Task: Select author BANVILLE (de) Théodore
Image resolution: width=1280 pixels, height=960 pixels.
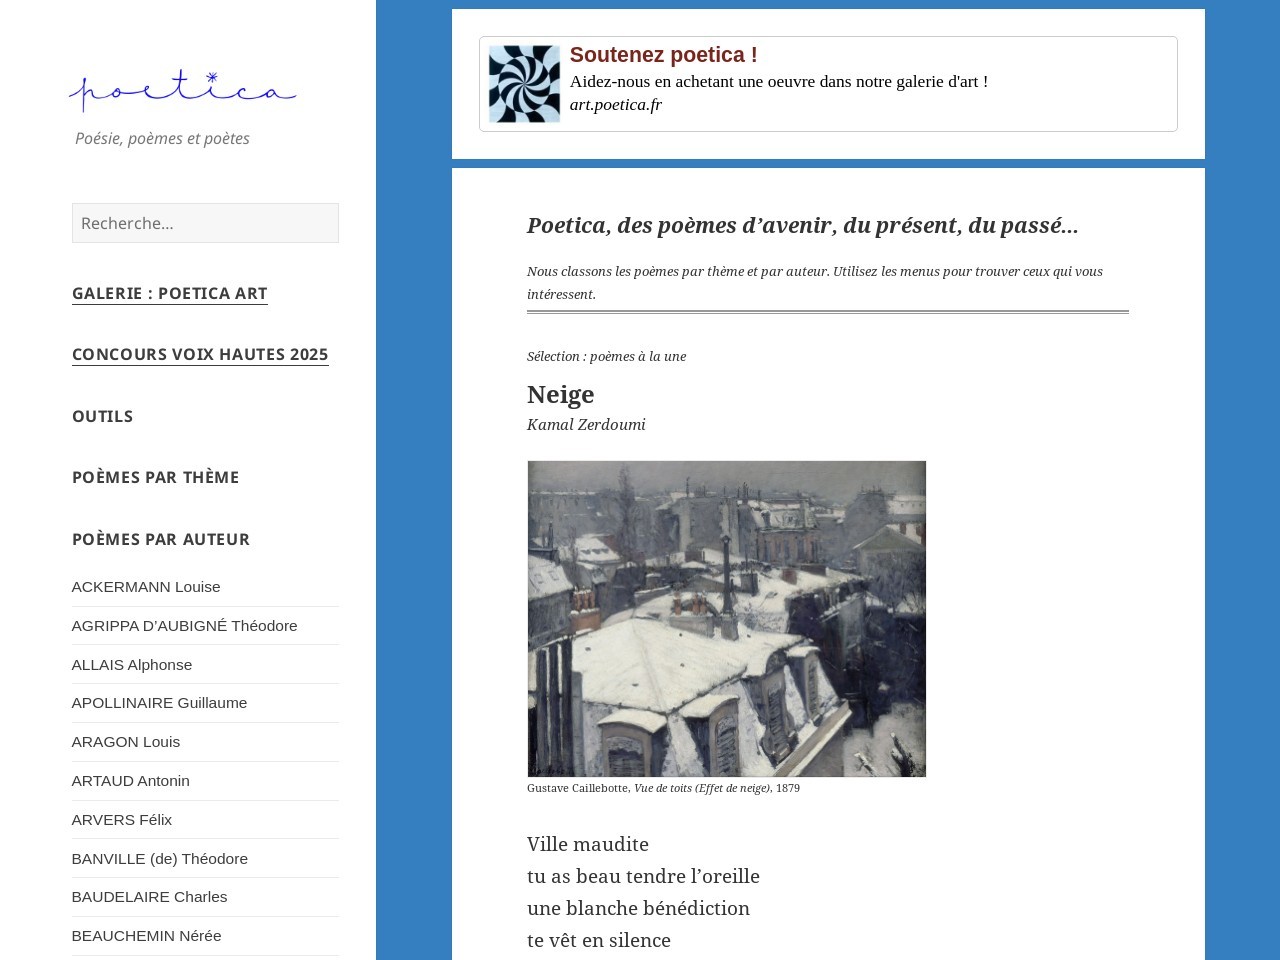Action: 159,859
